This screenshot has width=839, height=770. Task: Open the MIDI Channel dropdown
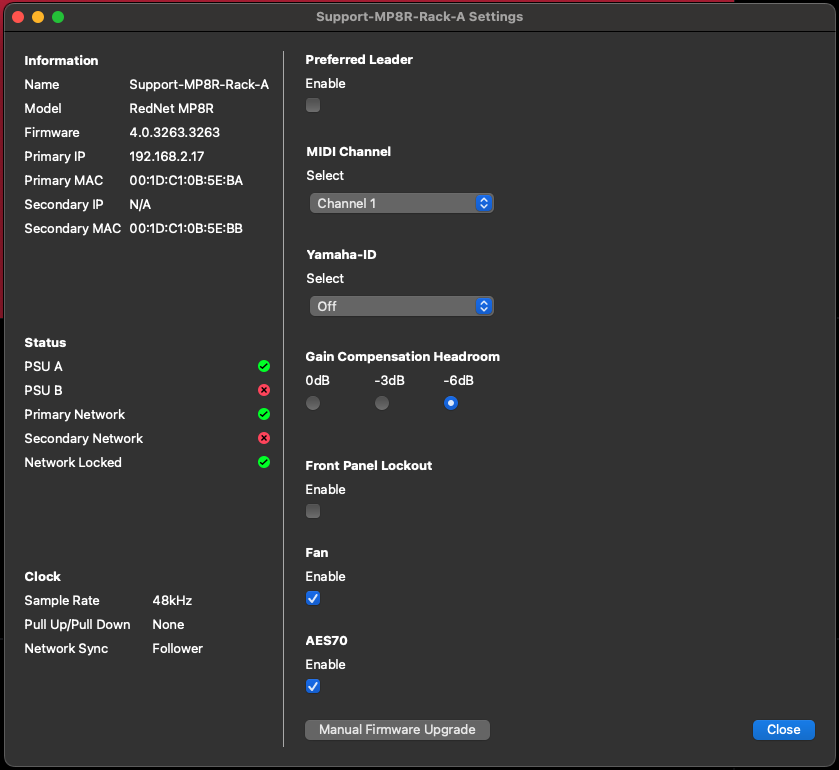click(x=401, y=203)
